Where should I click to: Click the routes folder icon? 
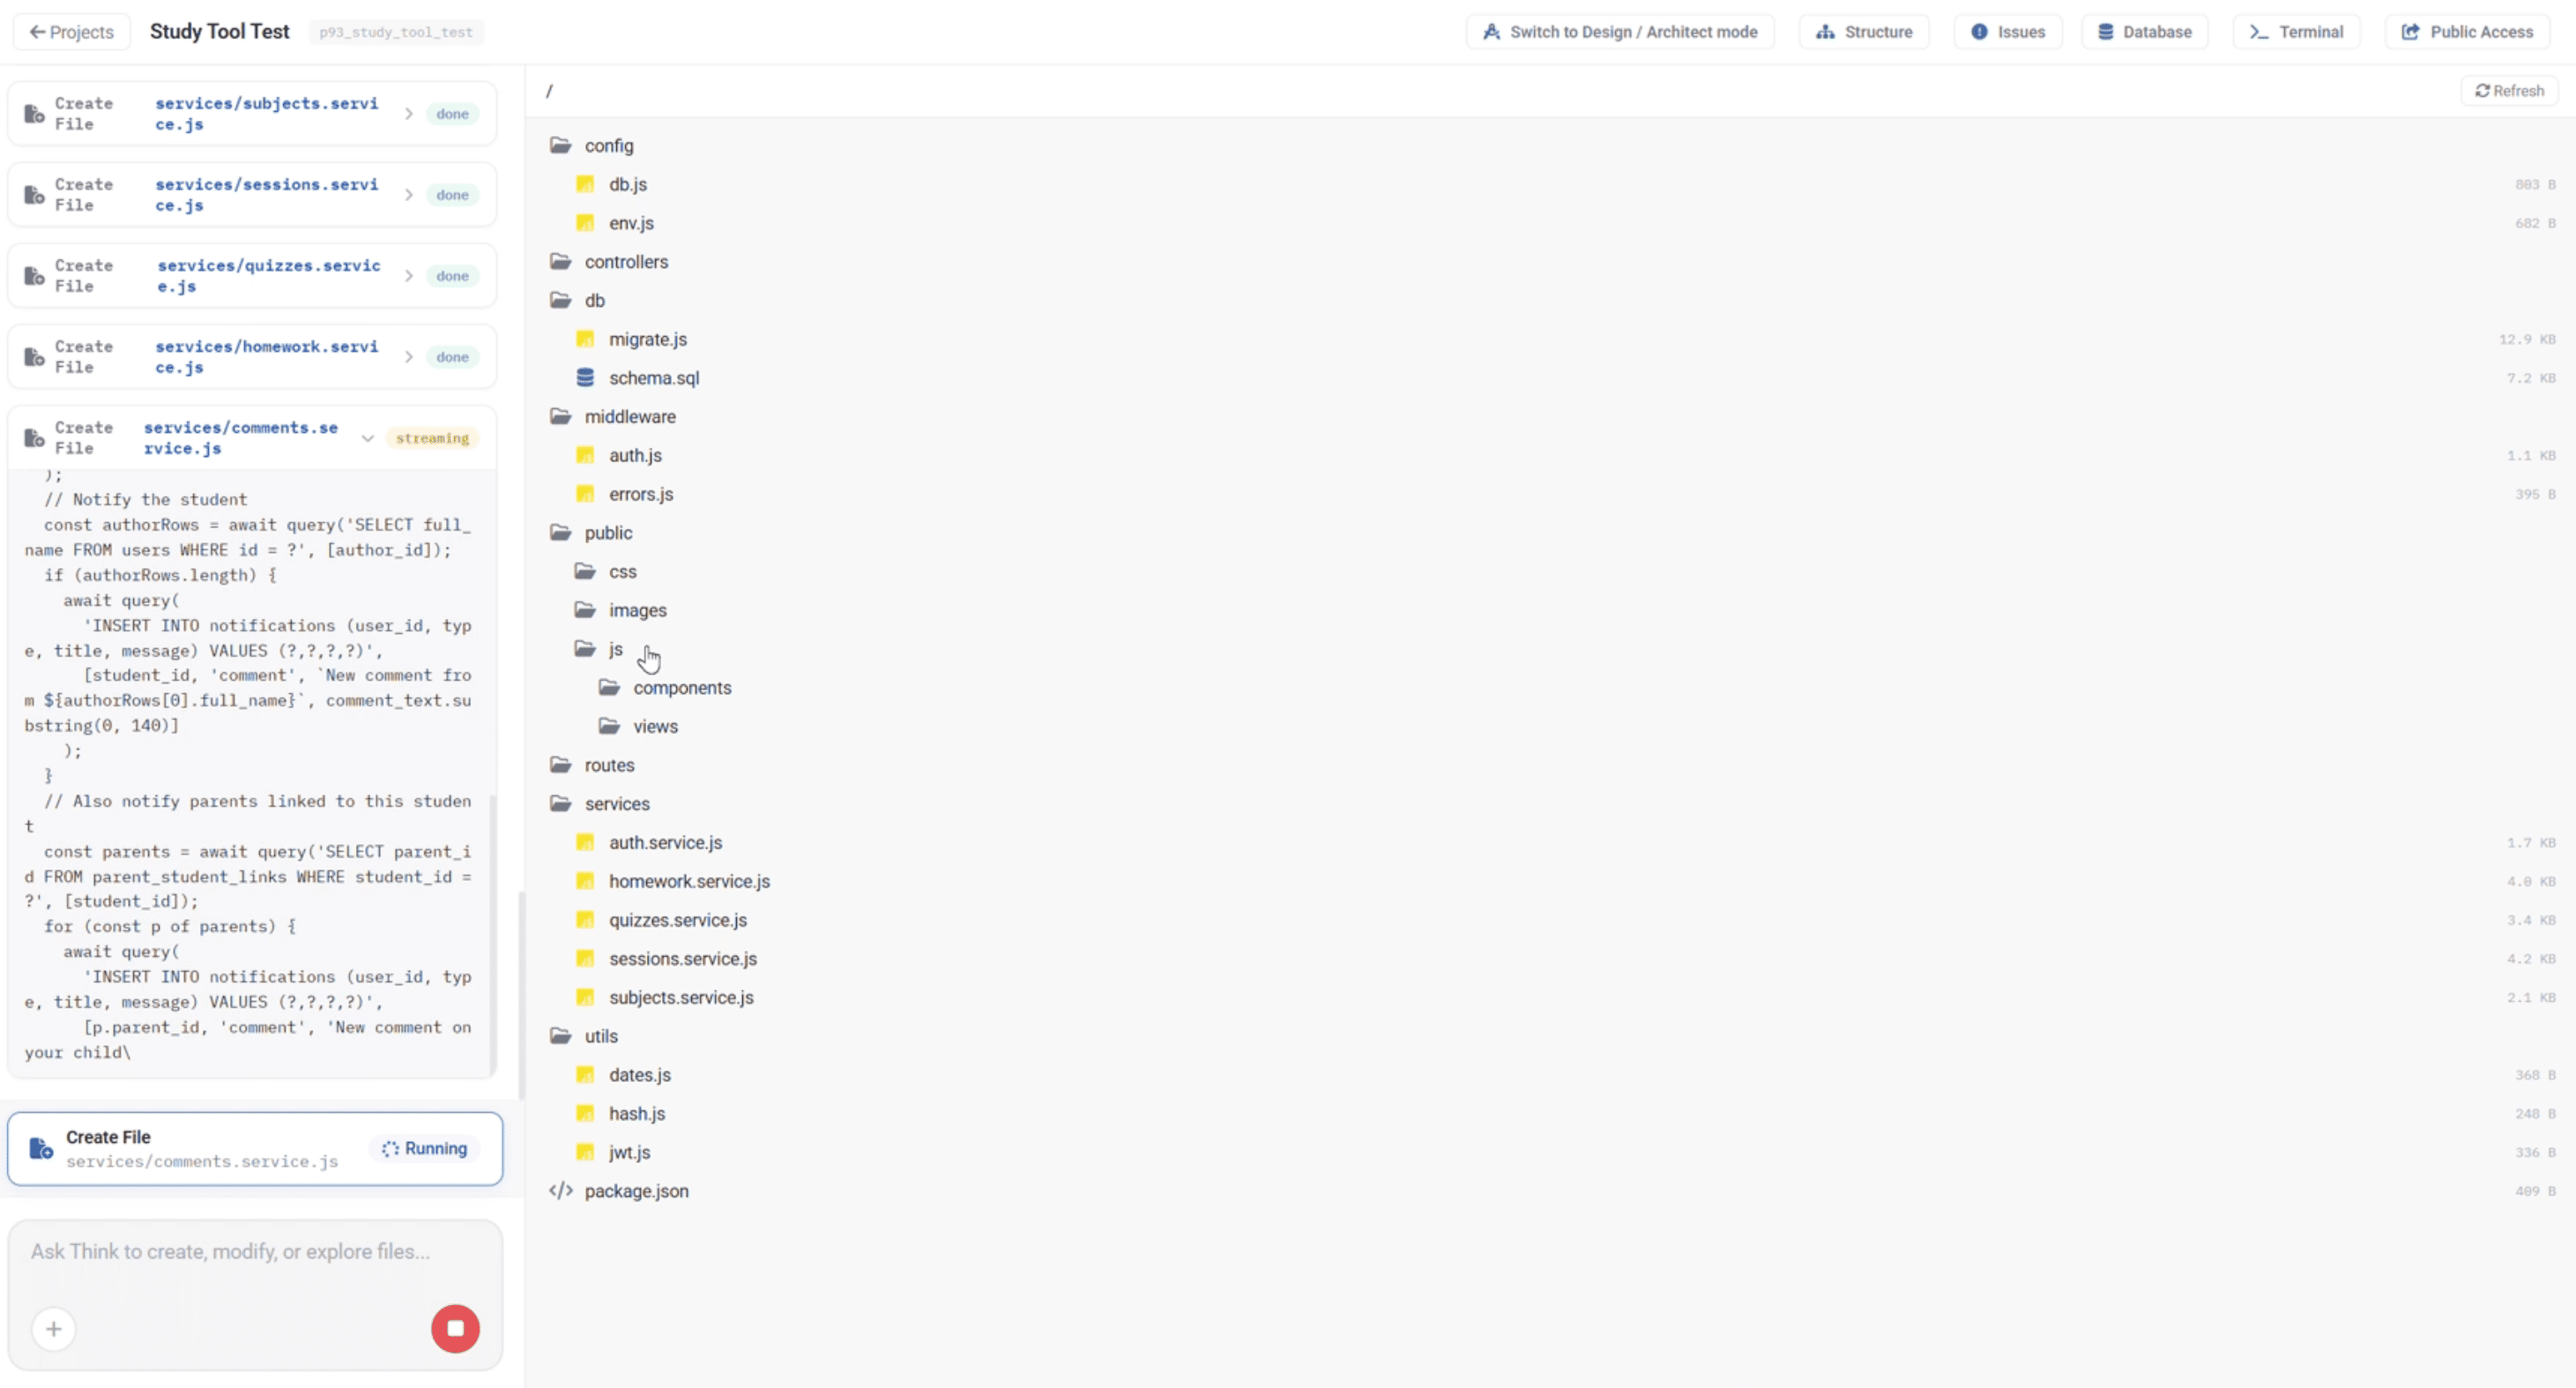560,765
